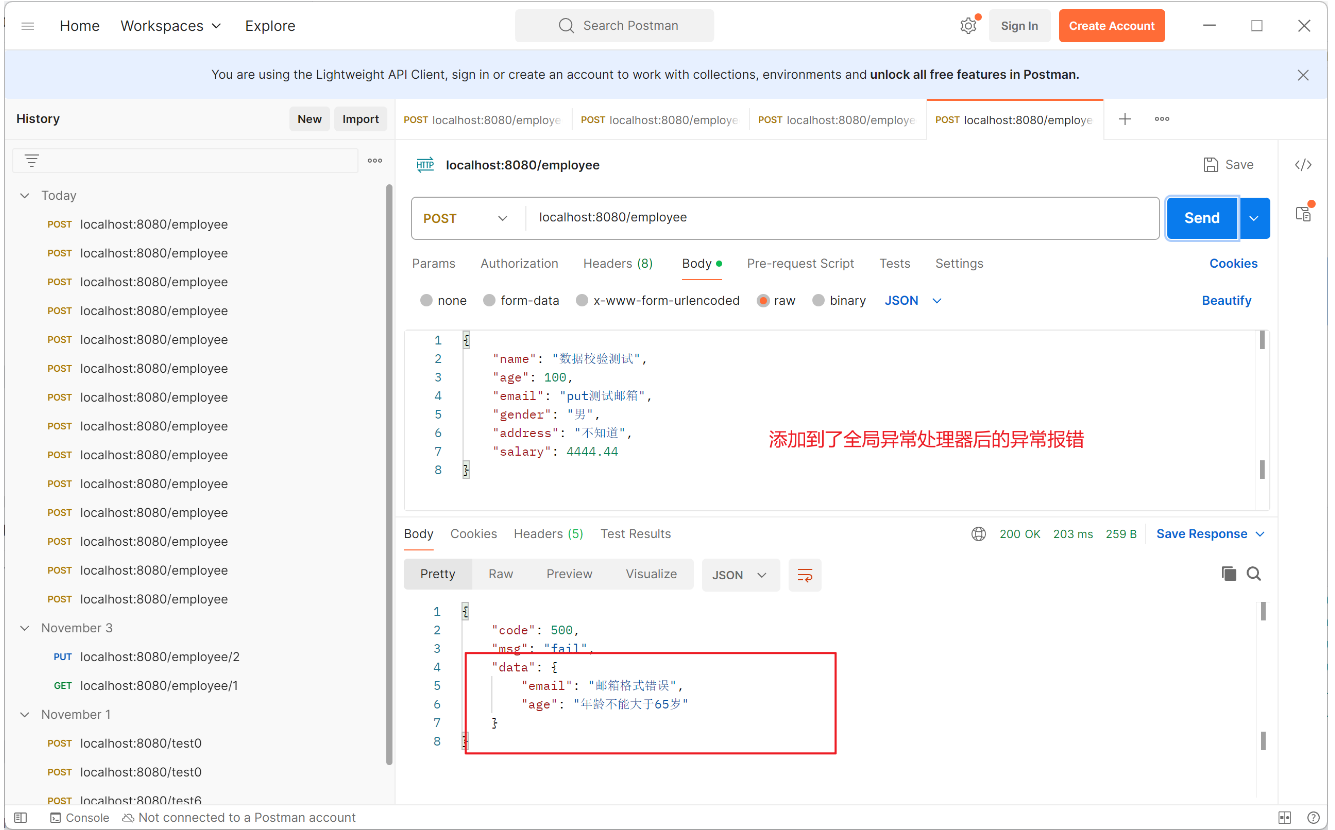Open the Console from status bar
The width and height of the screenshot is (1335, 830).
(x=79, y=818)
